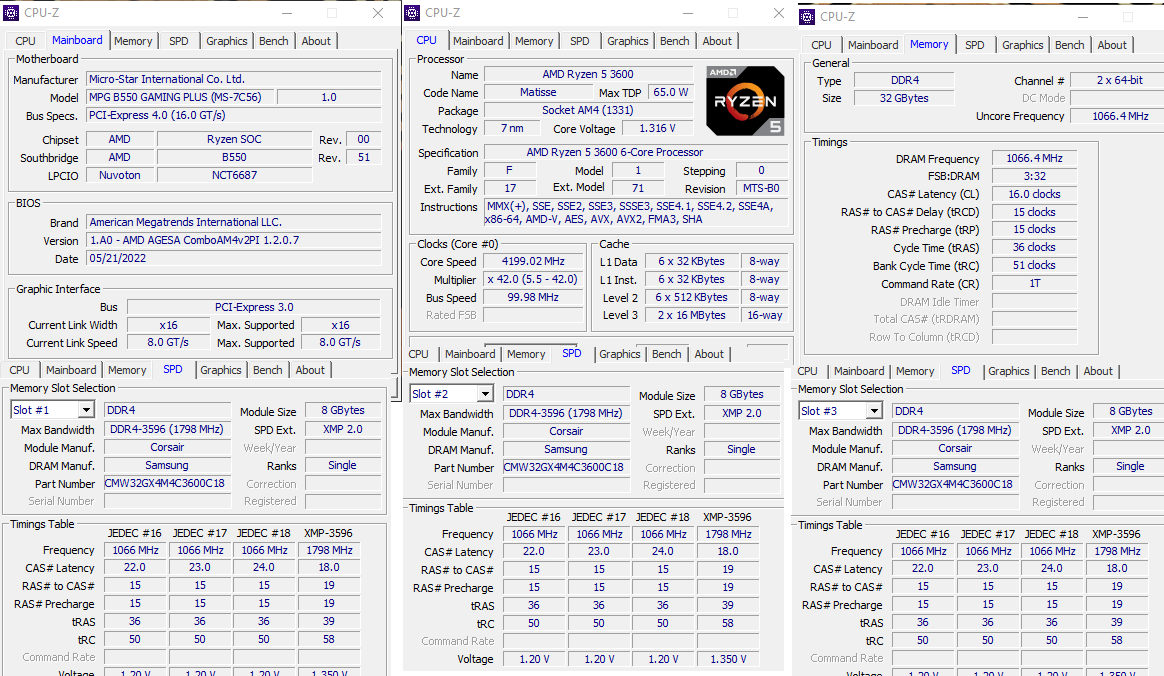
Task: Open the About tab above the Slot #3 panel
Action: pyautogui.click(x=1098, y=371)
